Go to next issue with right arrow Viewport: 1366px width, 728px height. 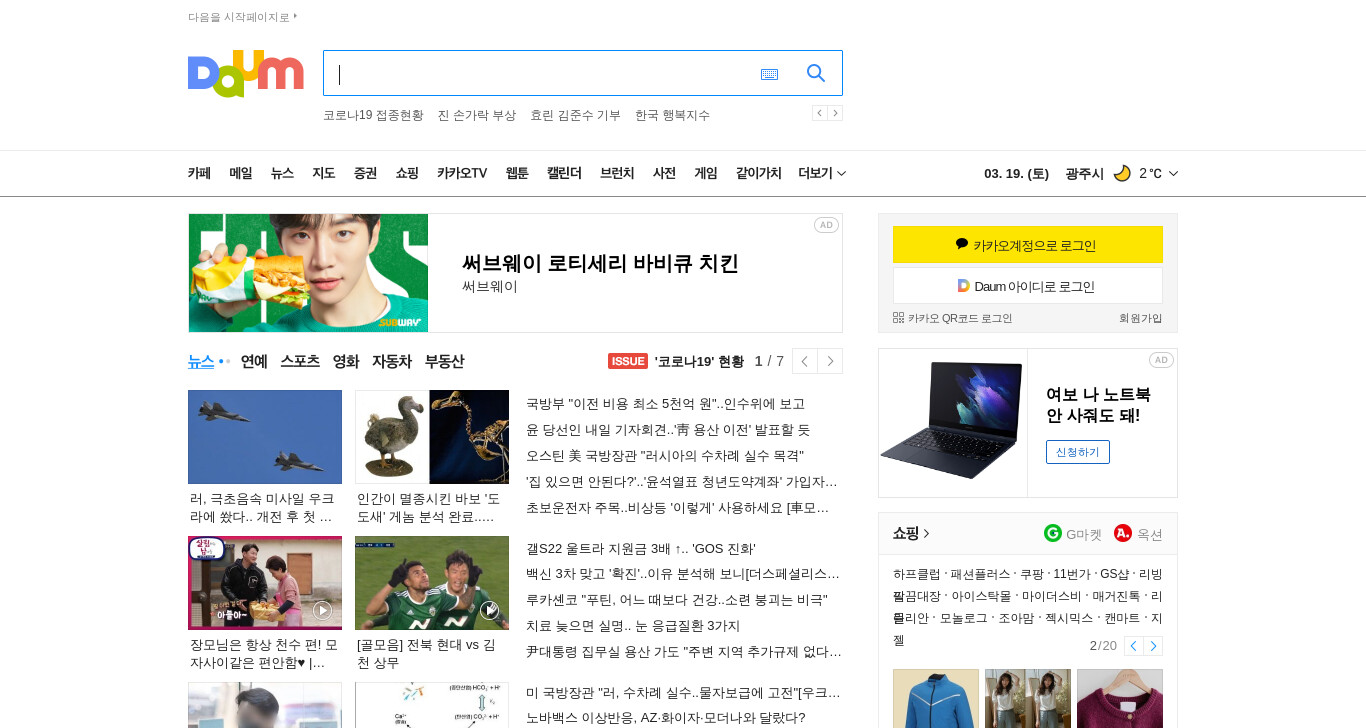pos(830,361)
